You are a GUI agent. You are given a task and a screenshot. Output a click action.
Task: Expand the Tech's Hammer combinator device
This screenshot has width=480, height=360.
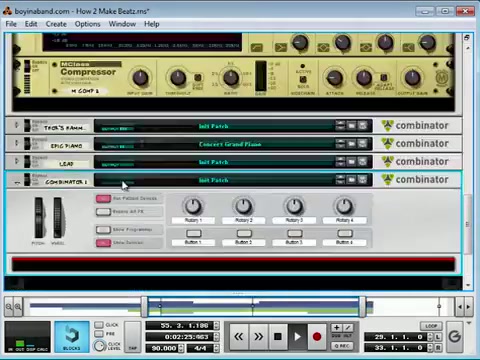pos(16,125)
